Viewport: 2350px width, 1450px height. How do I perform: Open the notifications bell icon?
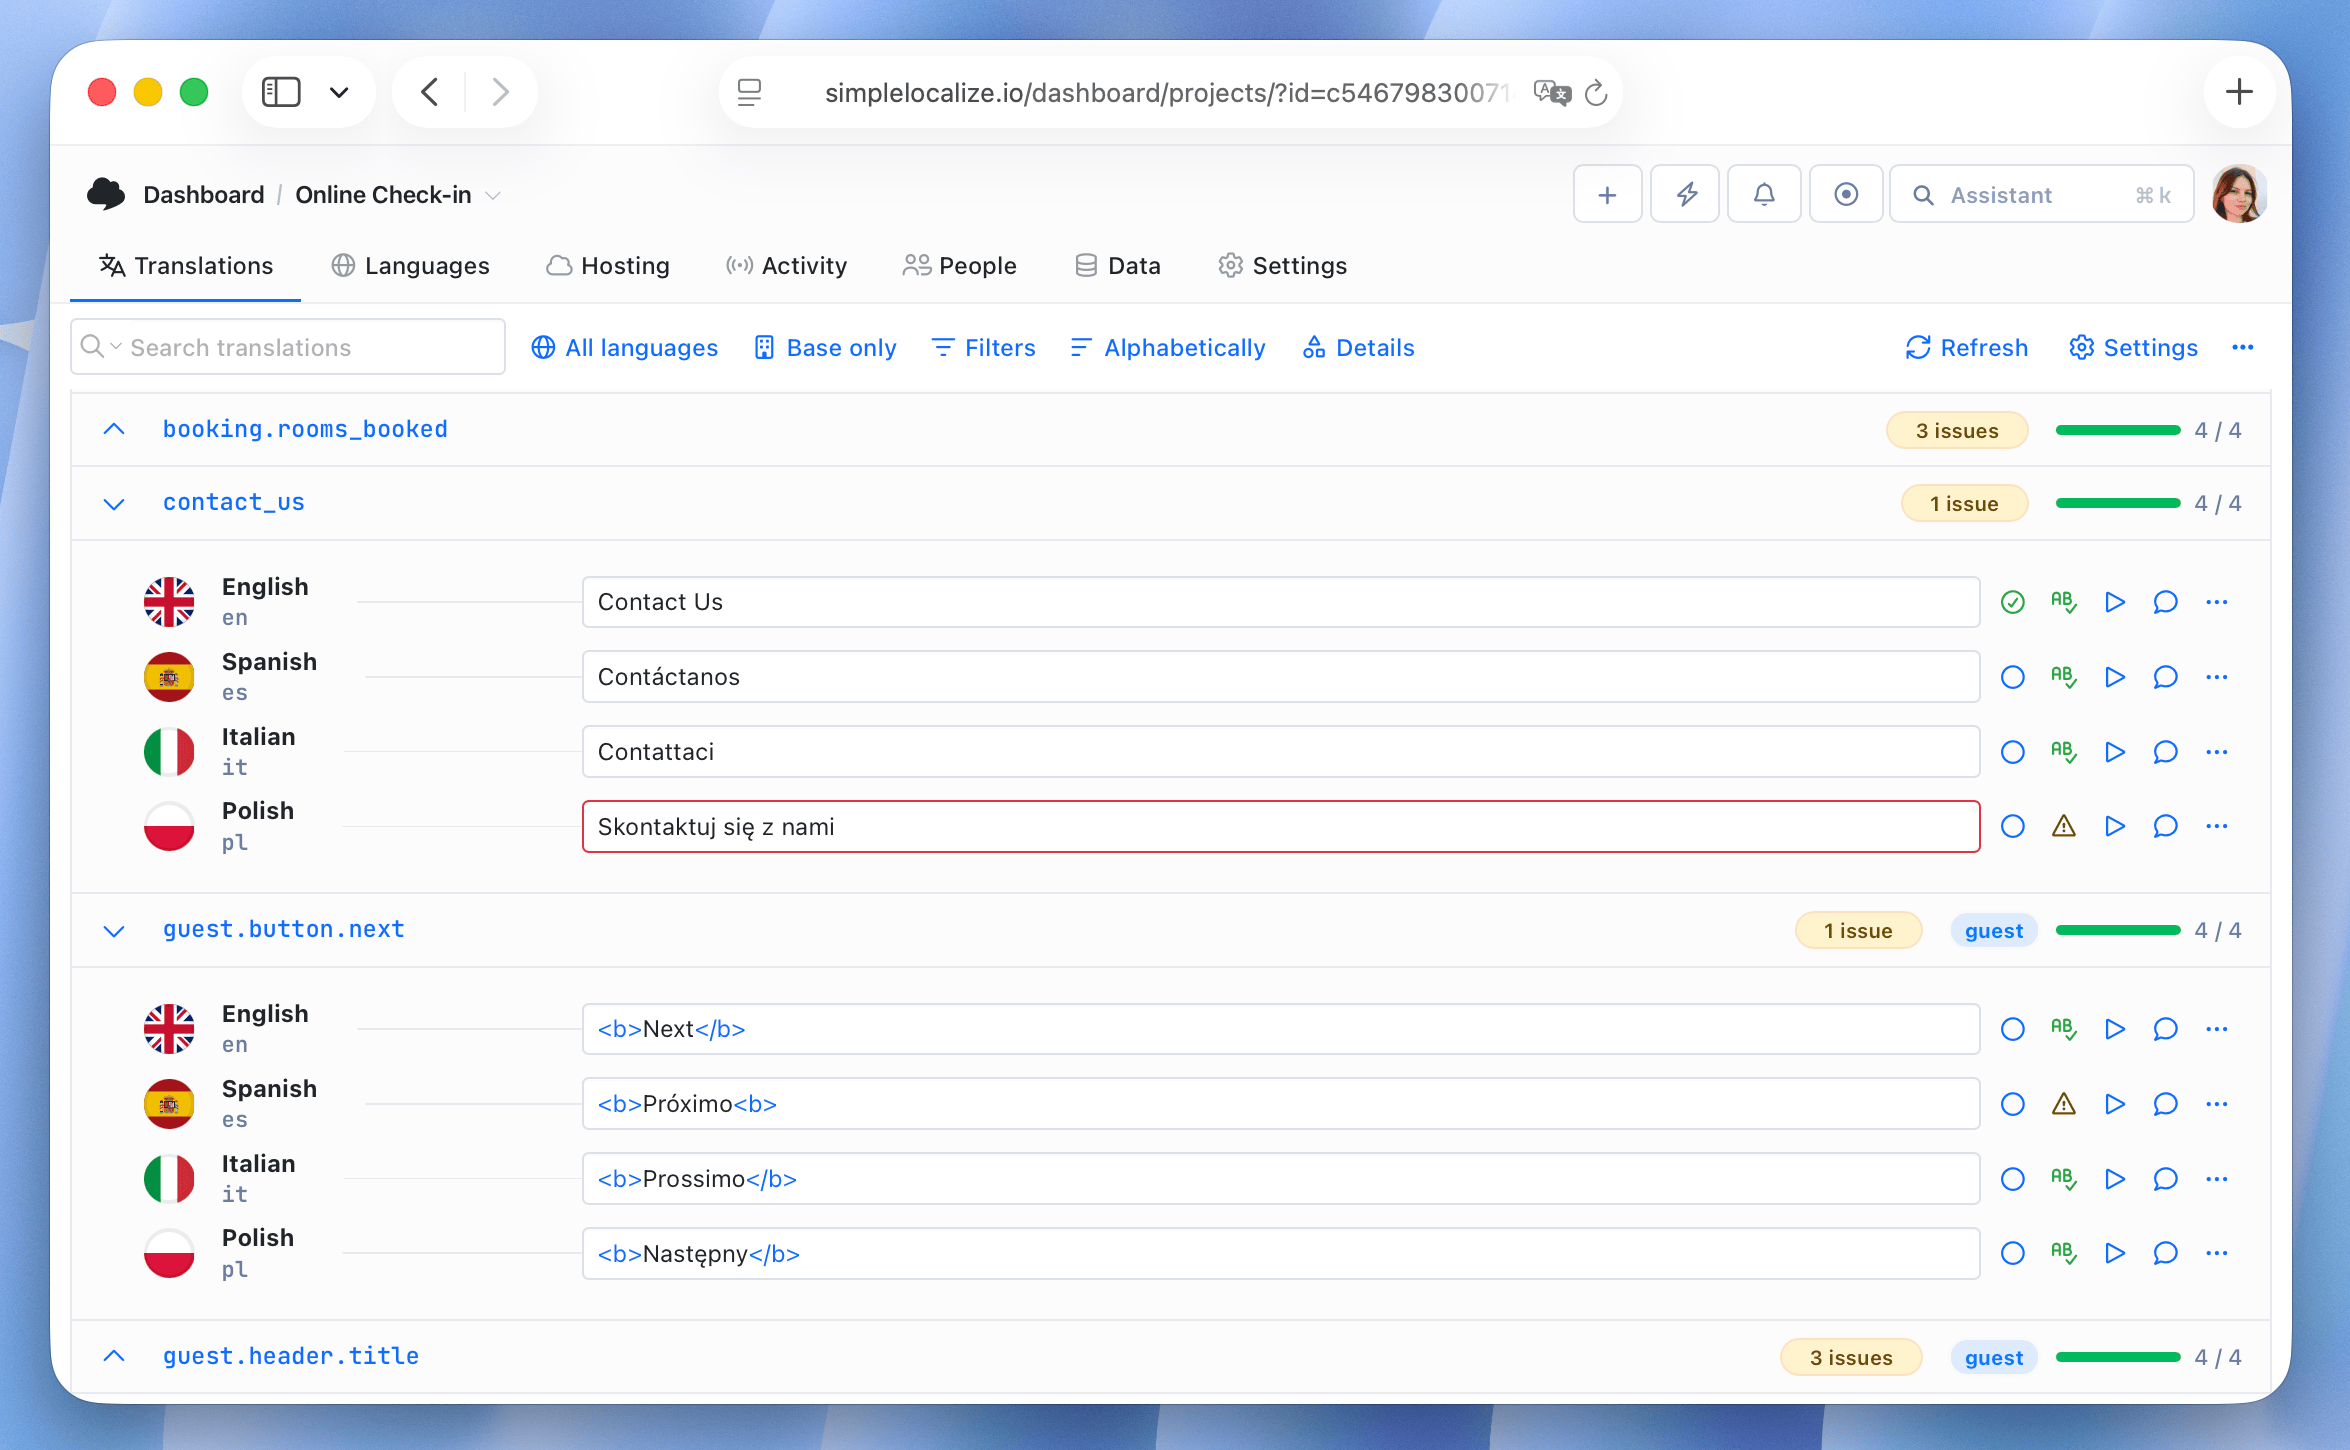click(x=1764, y=194)
